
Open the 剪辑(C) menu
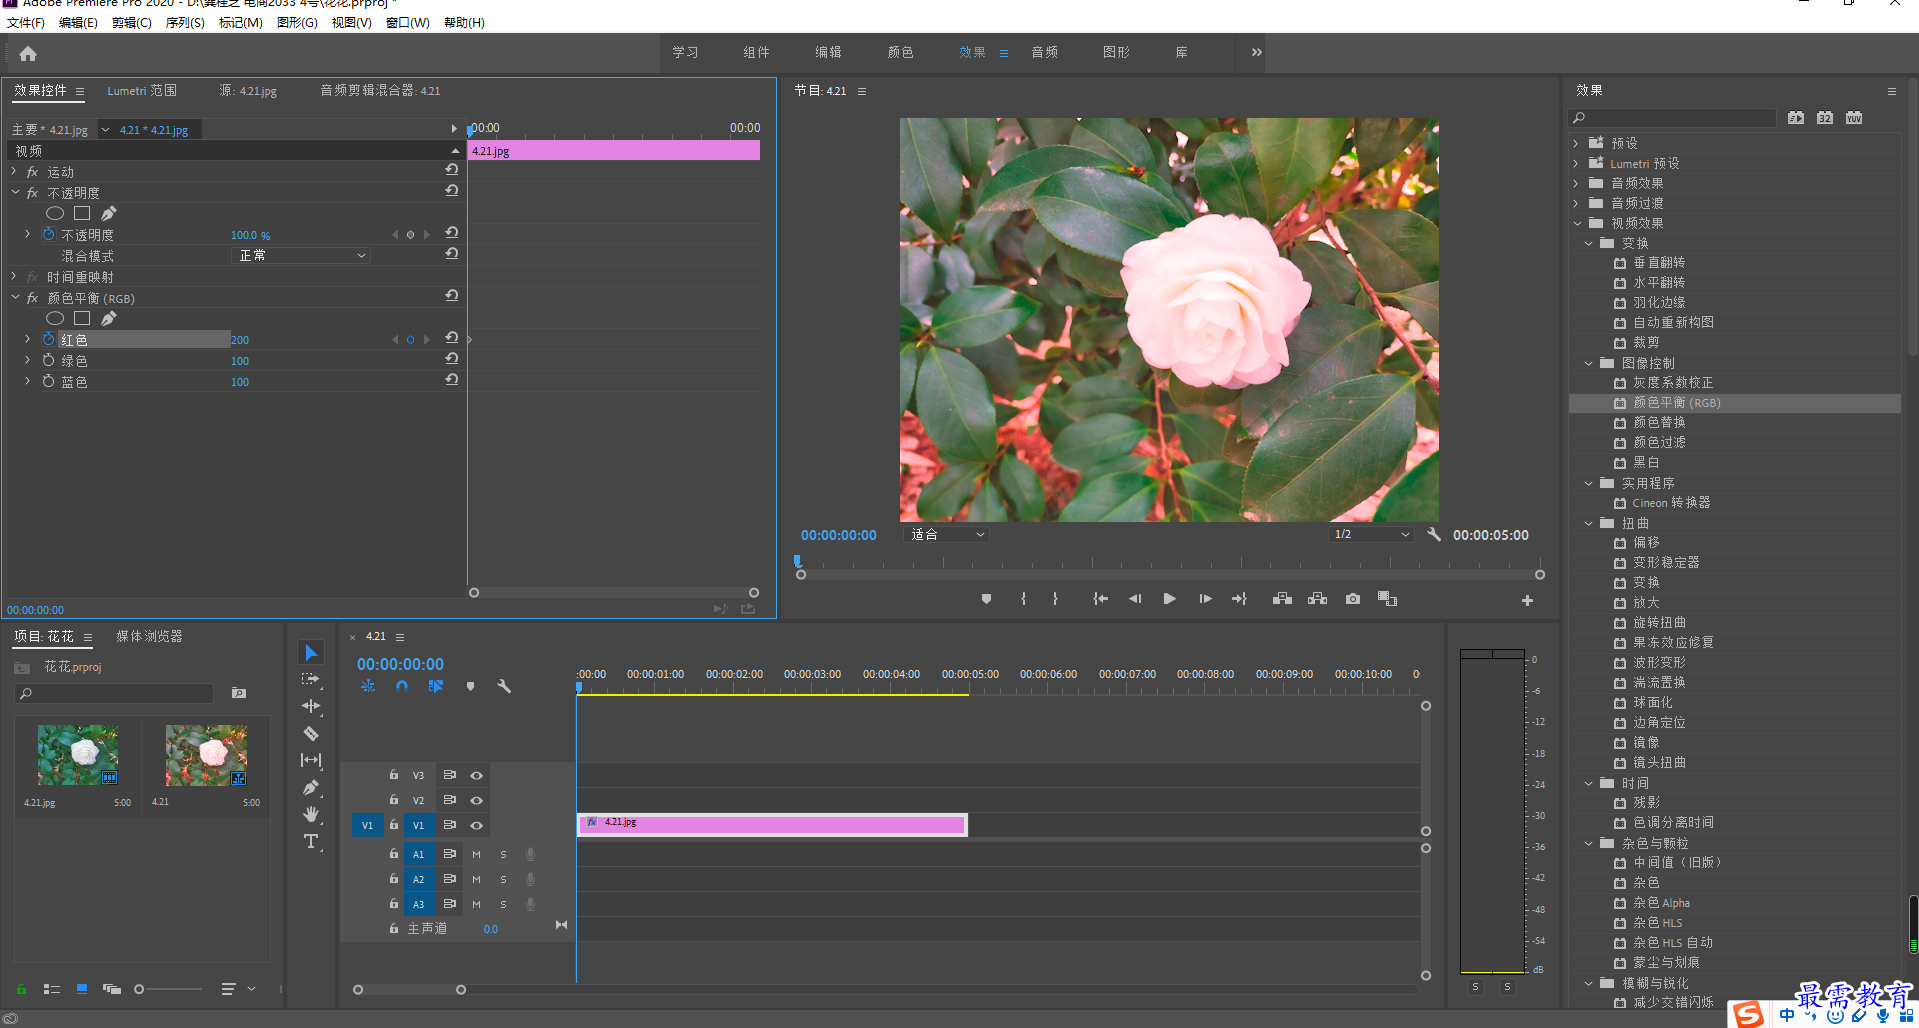(132, 22)
